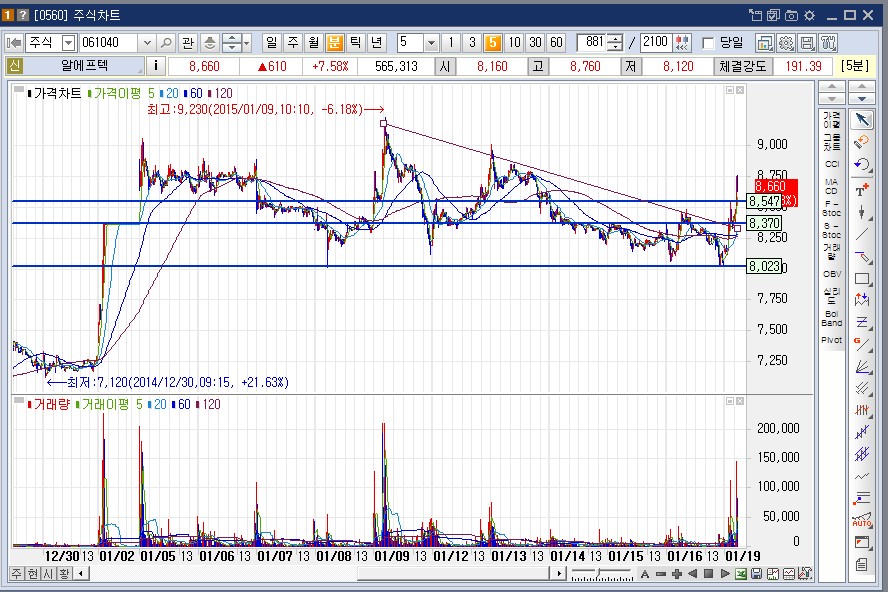Expand indicator list up arrow left column

point(832,87)
